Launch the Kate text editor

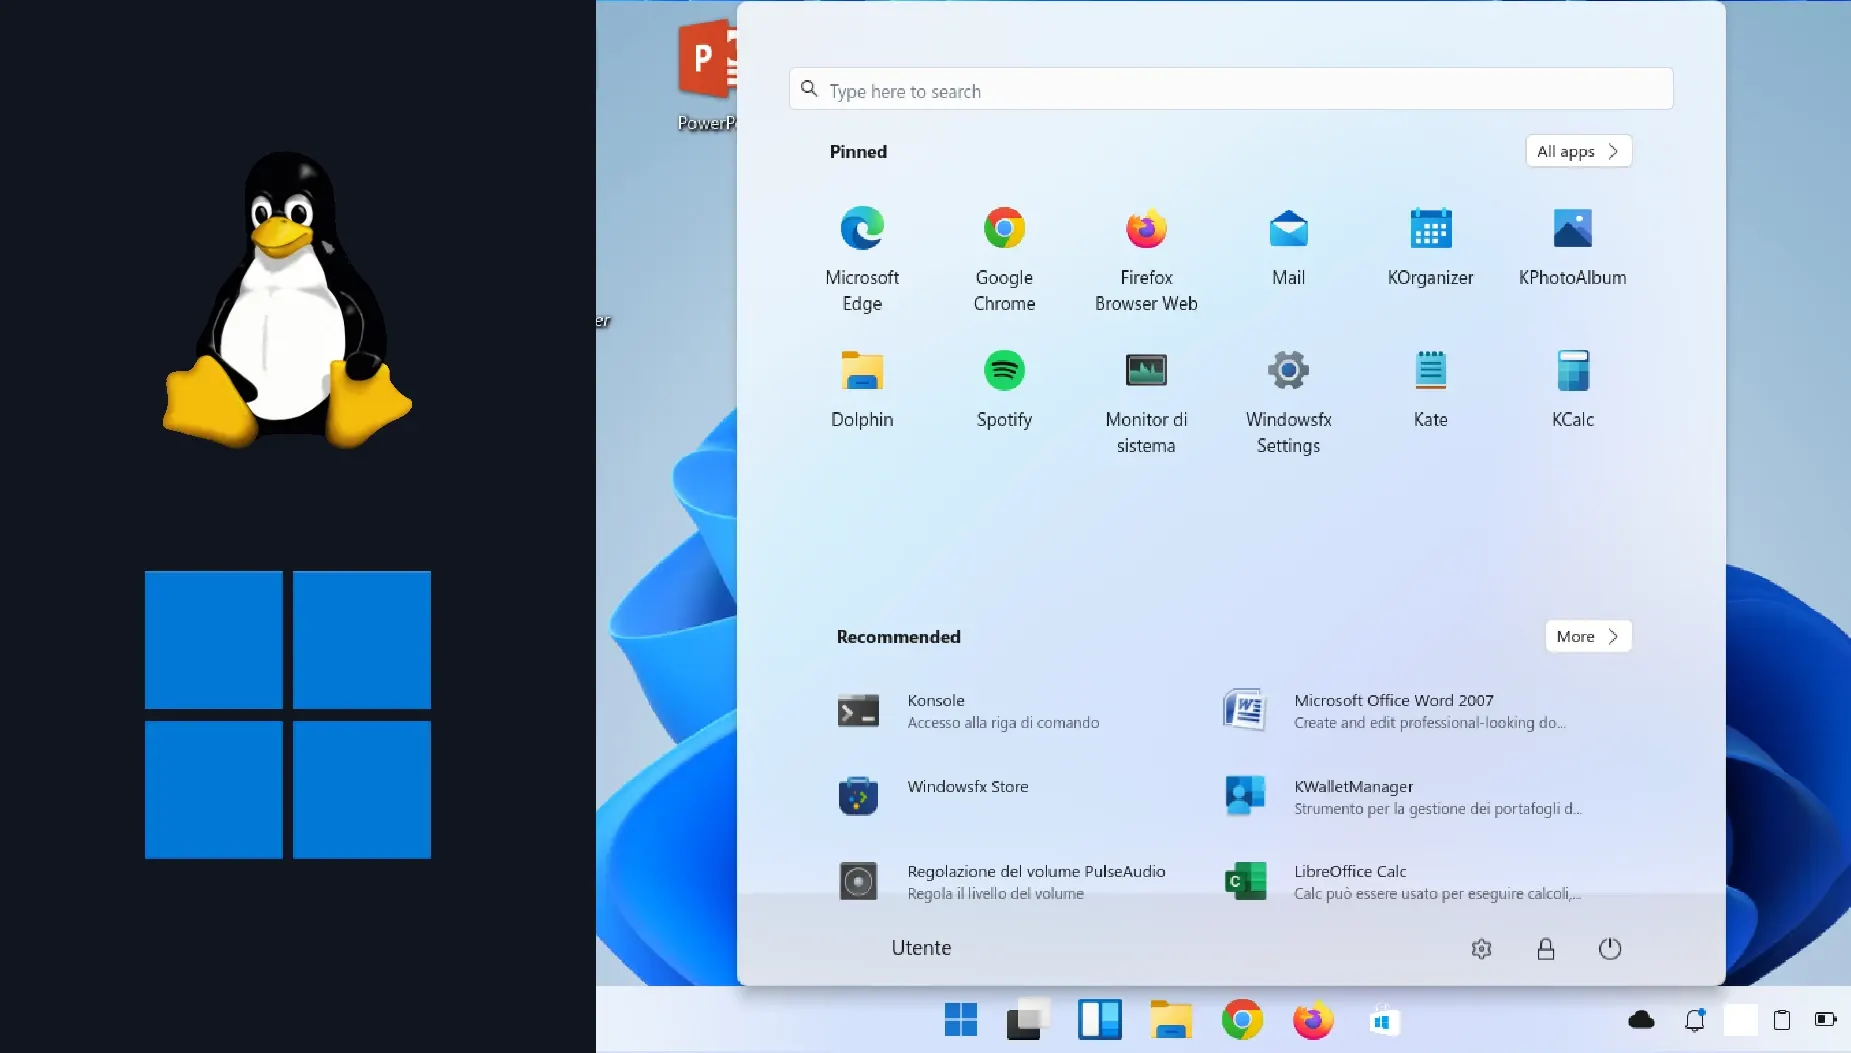[x=1430, y=372]
